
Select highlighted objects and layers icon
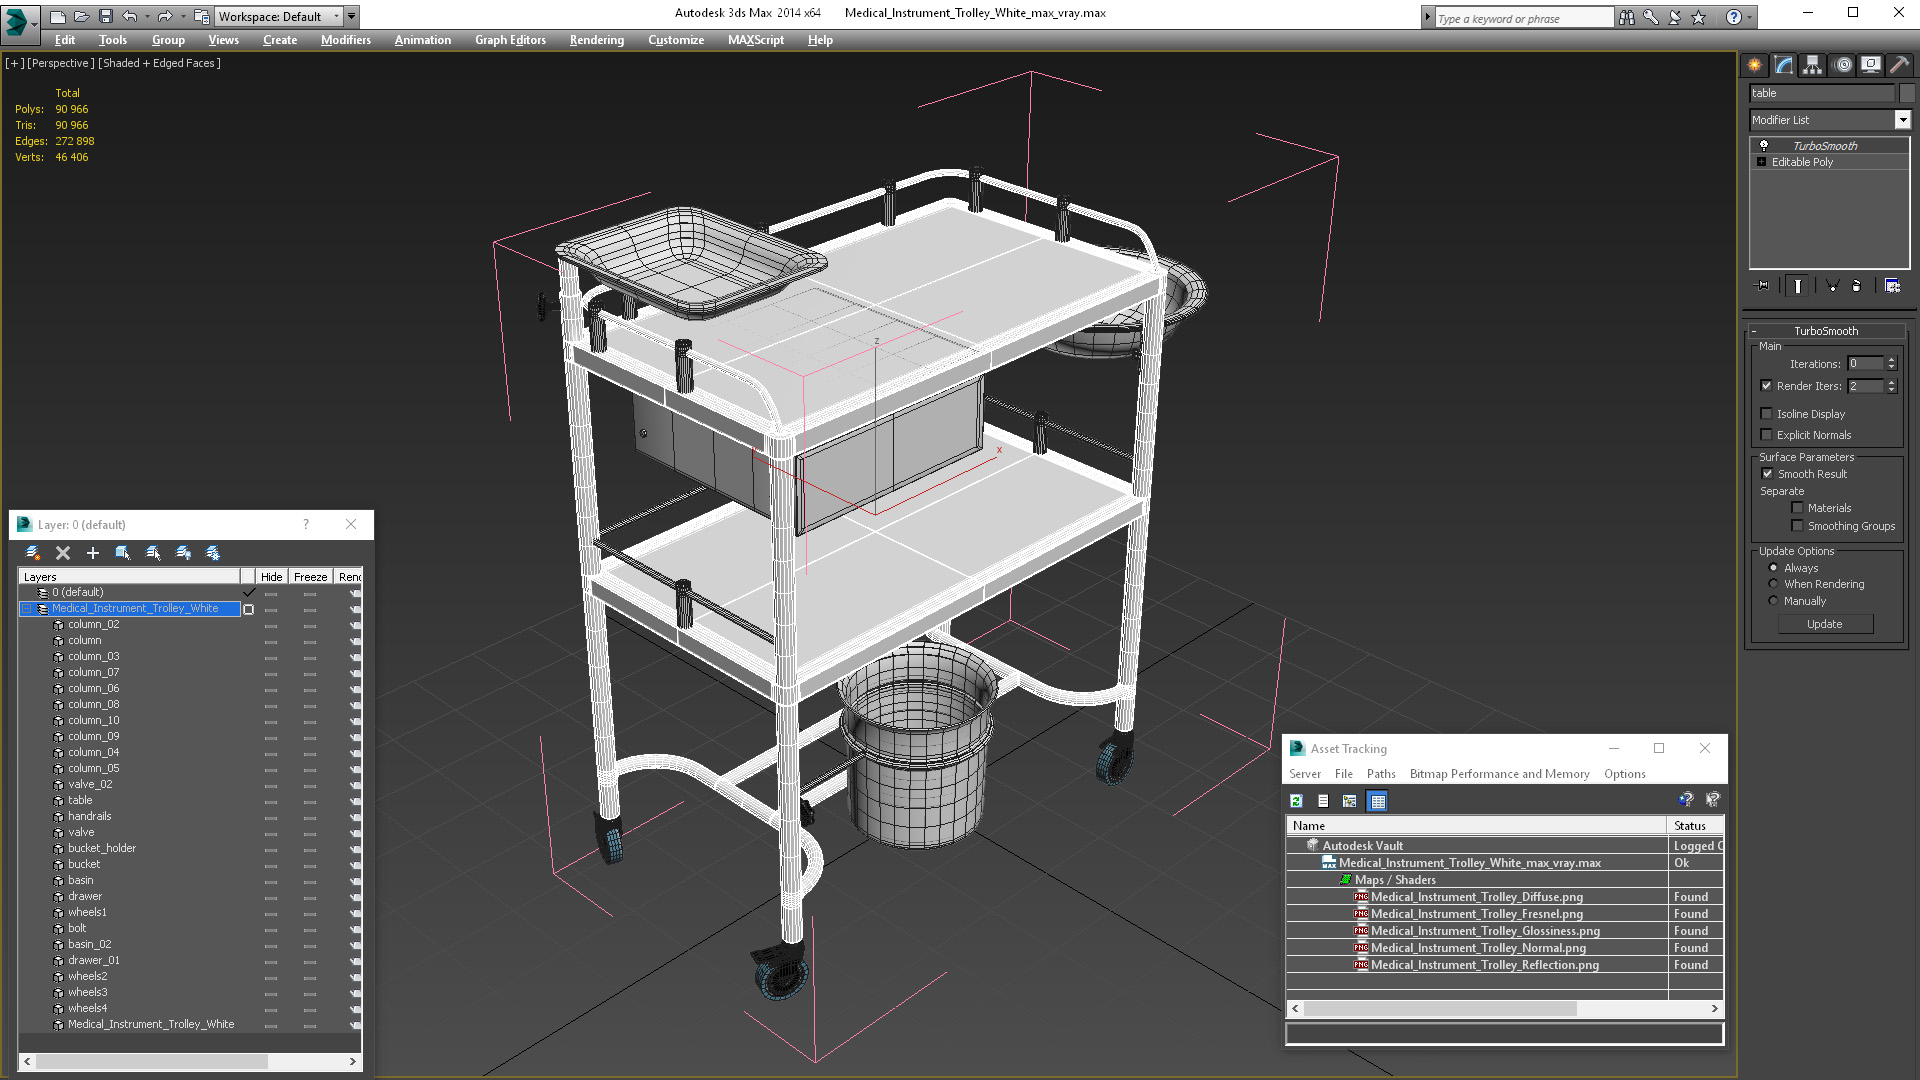pyautogui.click(x=123, y=553)
